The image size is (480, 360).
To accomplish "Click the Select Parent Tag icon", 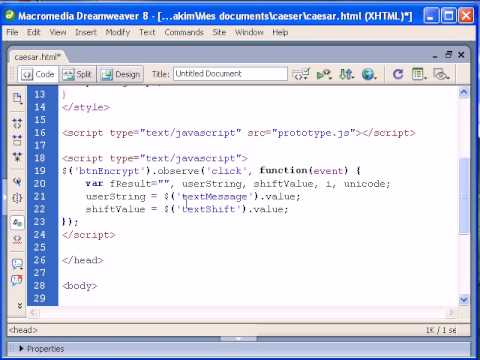I will pos(17,182).
